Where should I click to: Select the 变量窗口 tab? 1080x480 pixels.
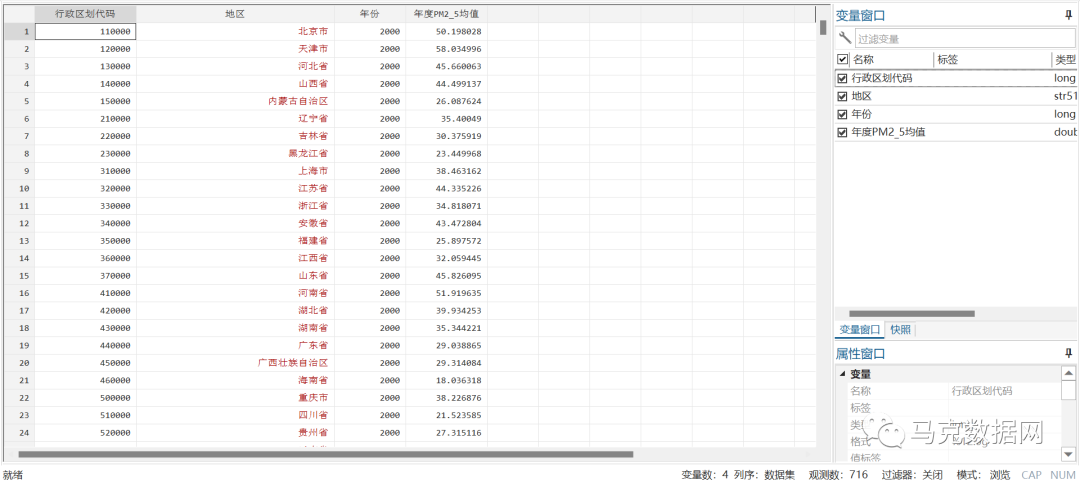pos(860,329)
